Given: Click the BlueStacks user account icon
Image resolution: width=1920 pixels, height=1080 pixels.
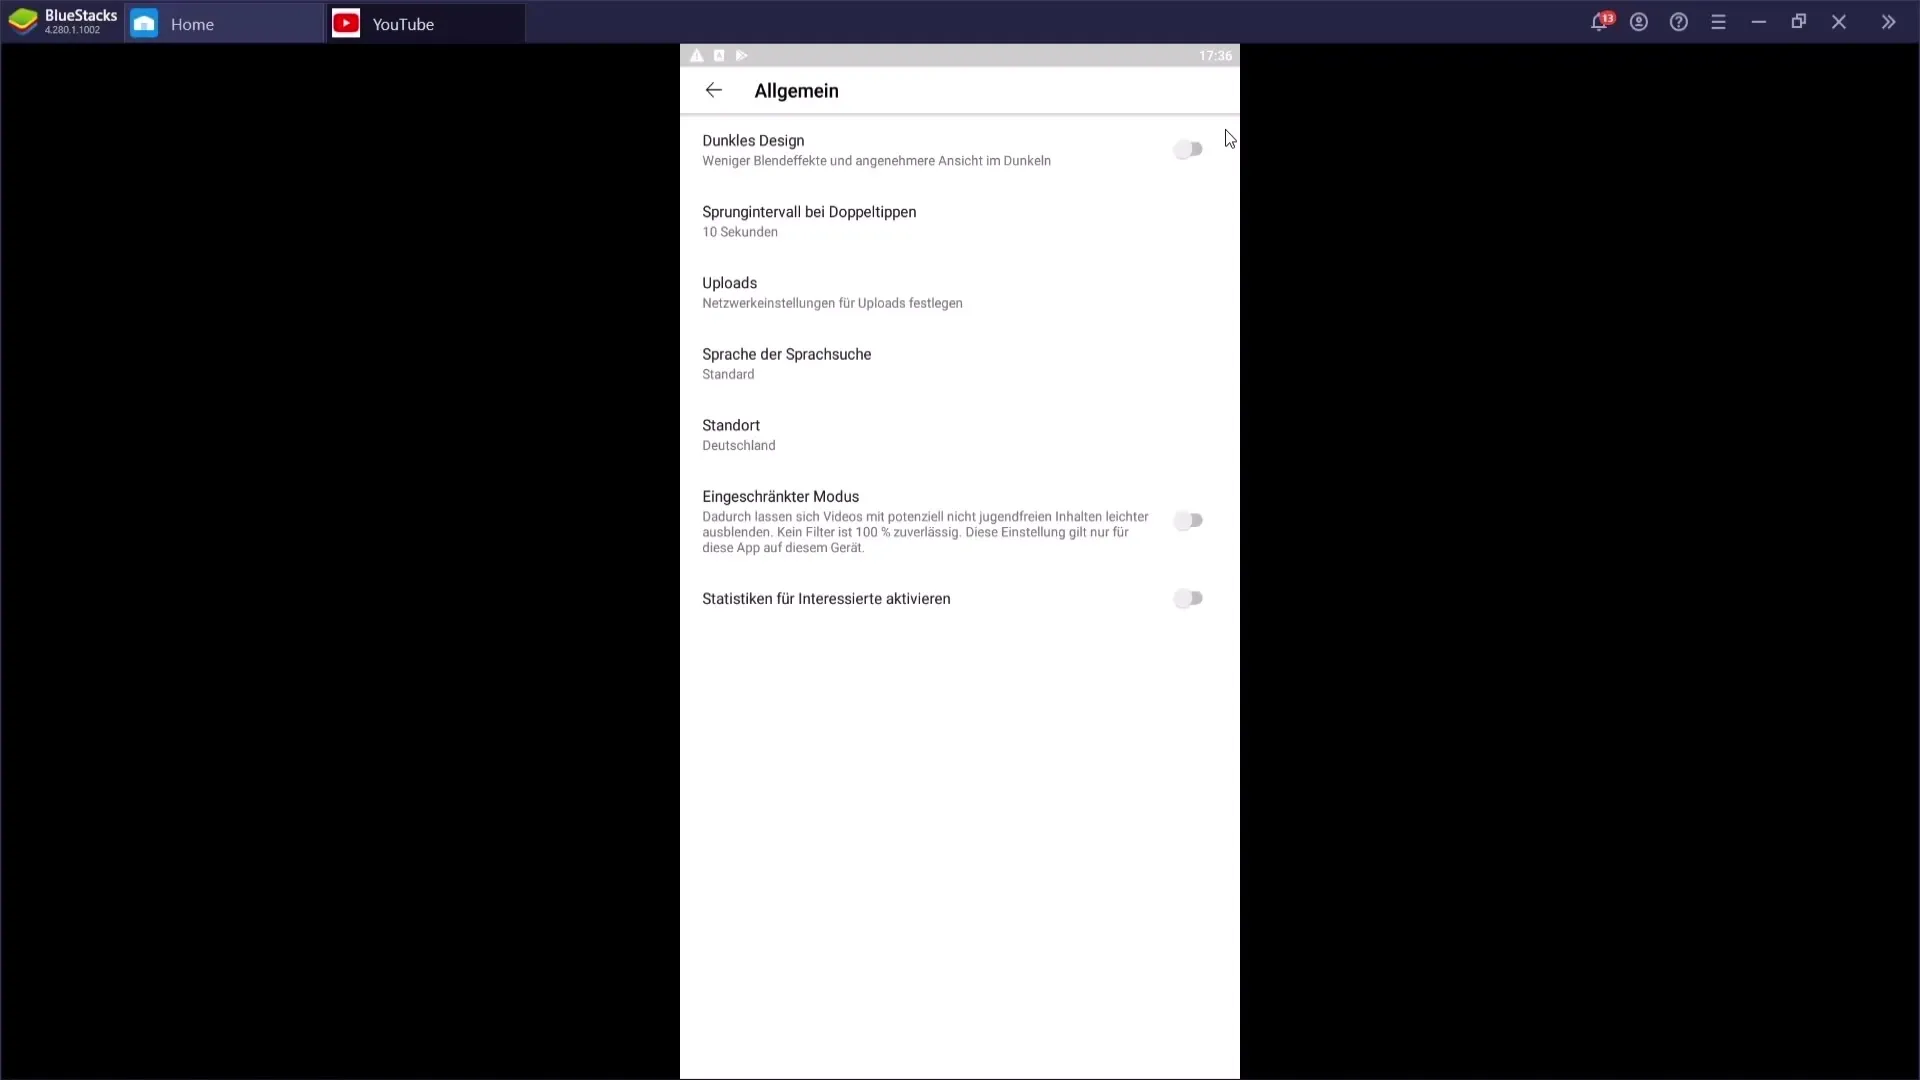Looking at the screenshot, I should [x=1640, y=22].
